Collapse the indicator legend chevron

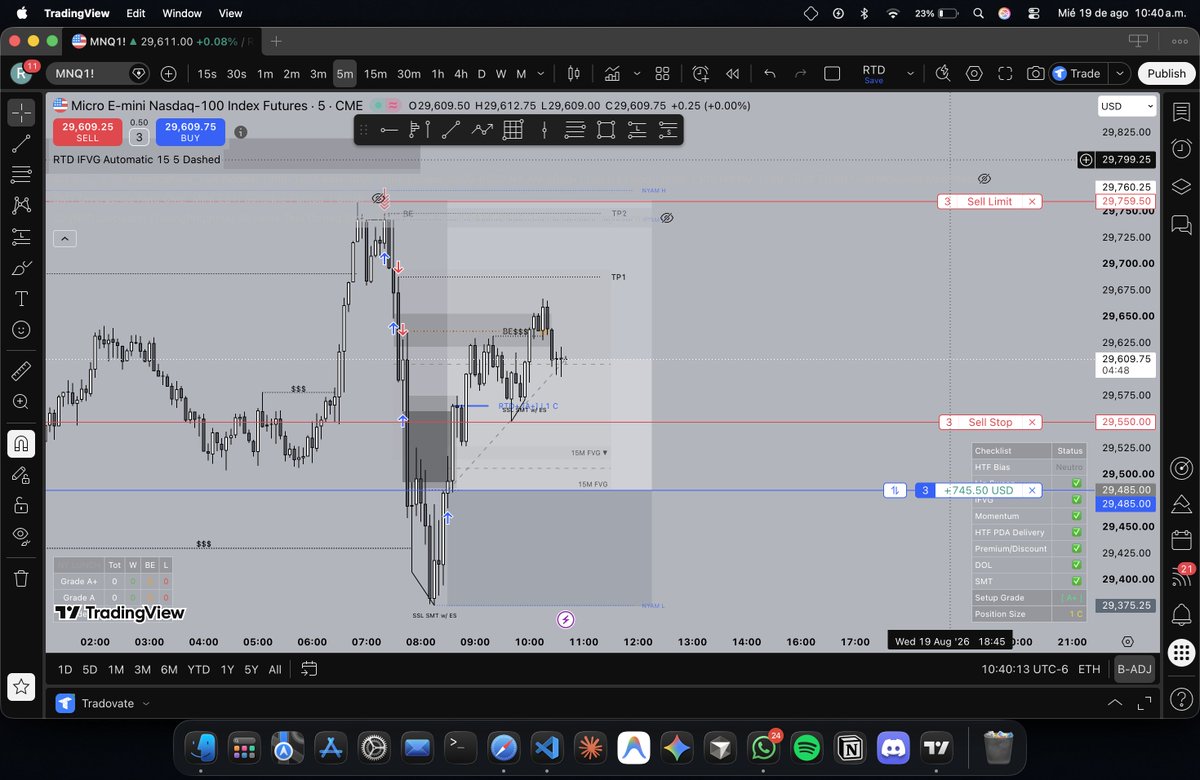(64, 238)
